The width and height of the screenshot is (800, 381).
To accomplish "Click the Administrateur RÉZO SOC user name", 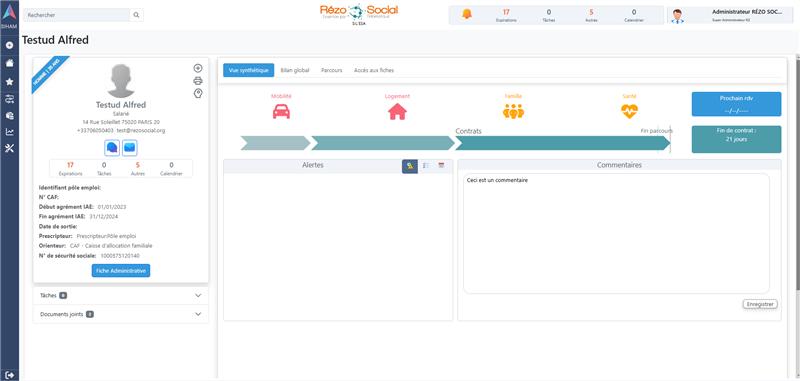I will [746, 12].
